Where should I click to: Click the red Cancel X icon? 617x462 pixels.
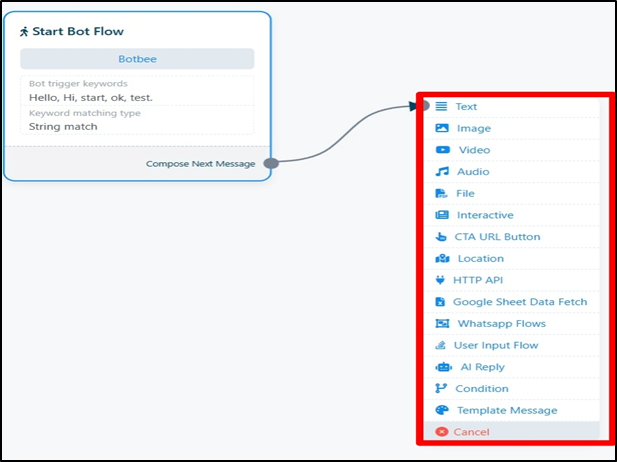pos(442,432)
